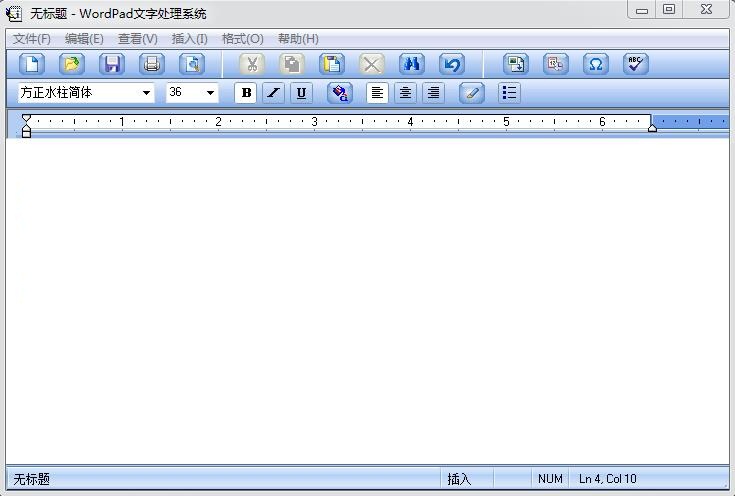
Task: Minimize the WordPad window
Action: point(642,9)
